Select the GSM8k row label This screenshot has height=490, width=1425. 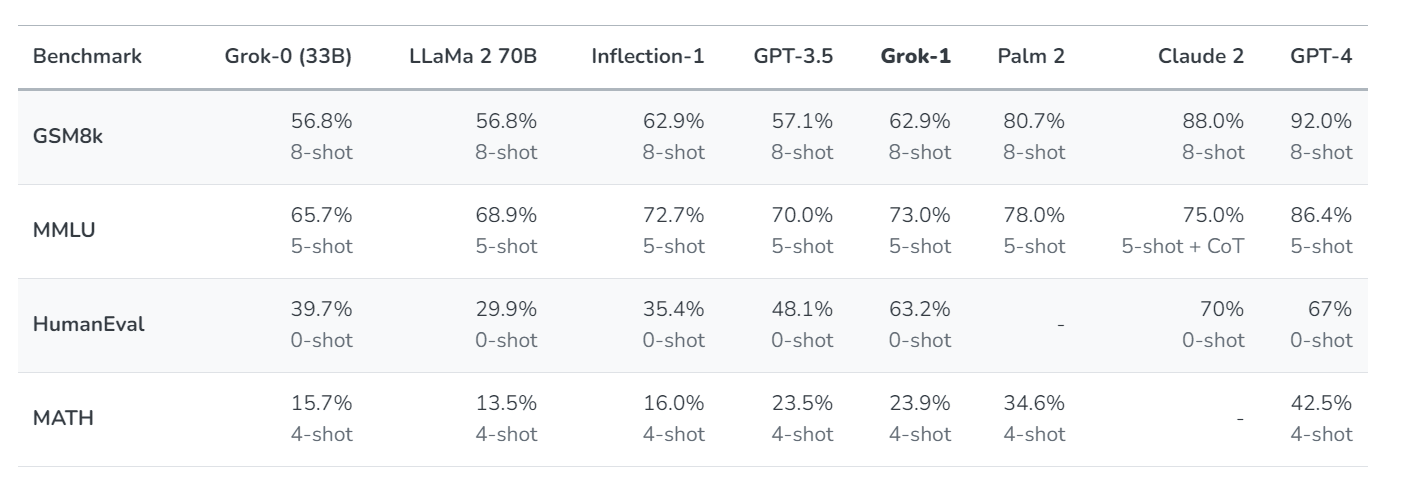coord(68,138)
